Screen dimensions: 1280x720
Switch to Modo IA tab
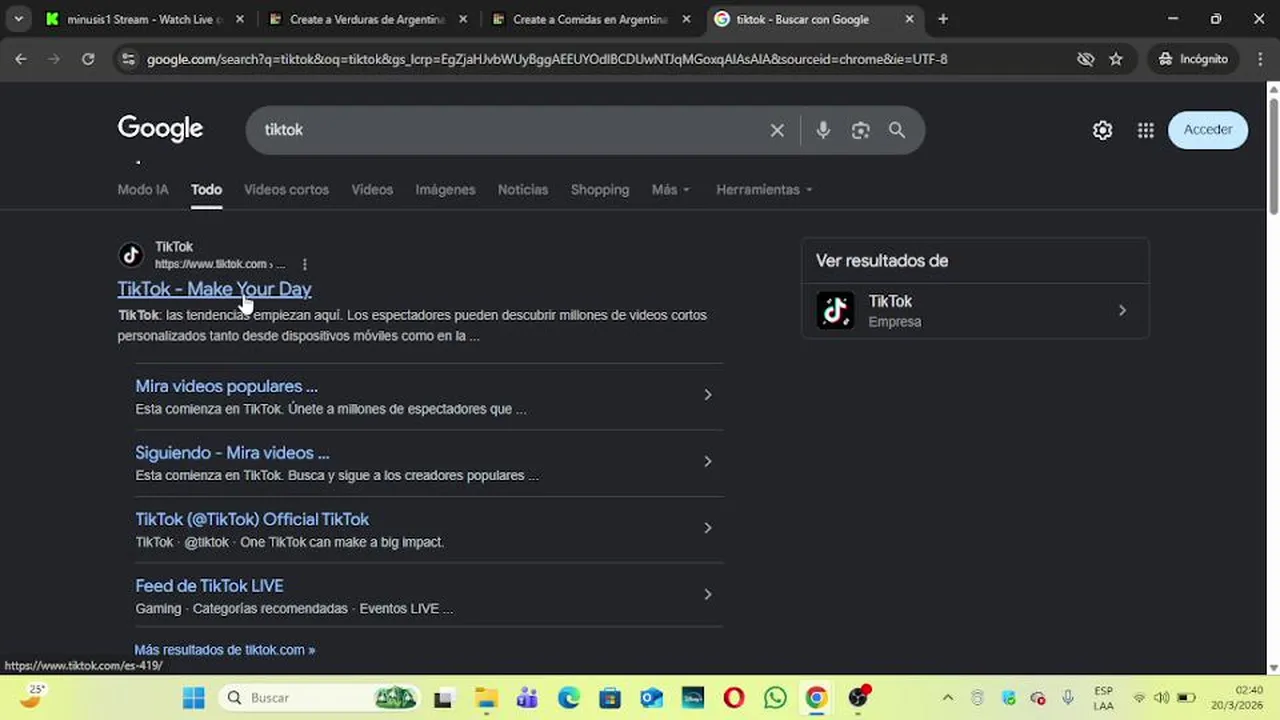[x=143, y=189]
